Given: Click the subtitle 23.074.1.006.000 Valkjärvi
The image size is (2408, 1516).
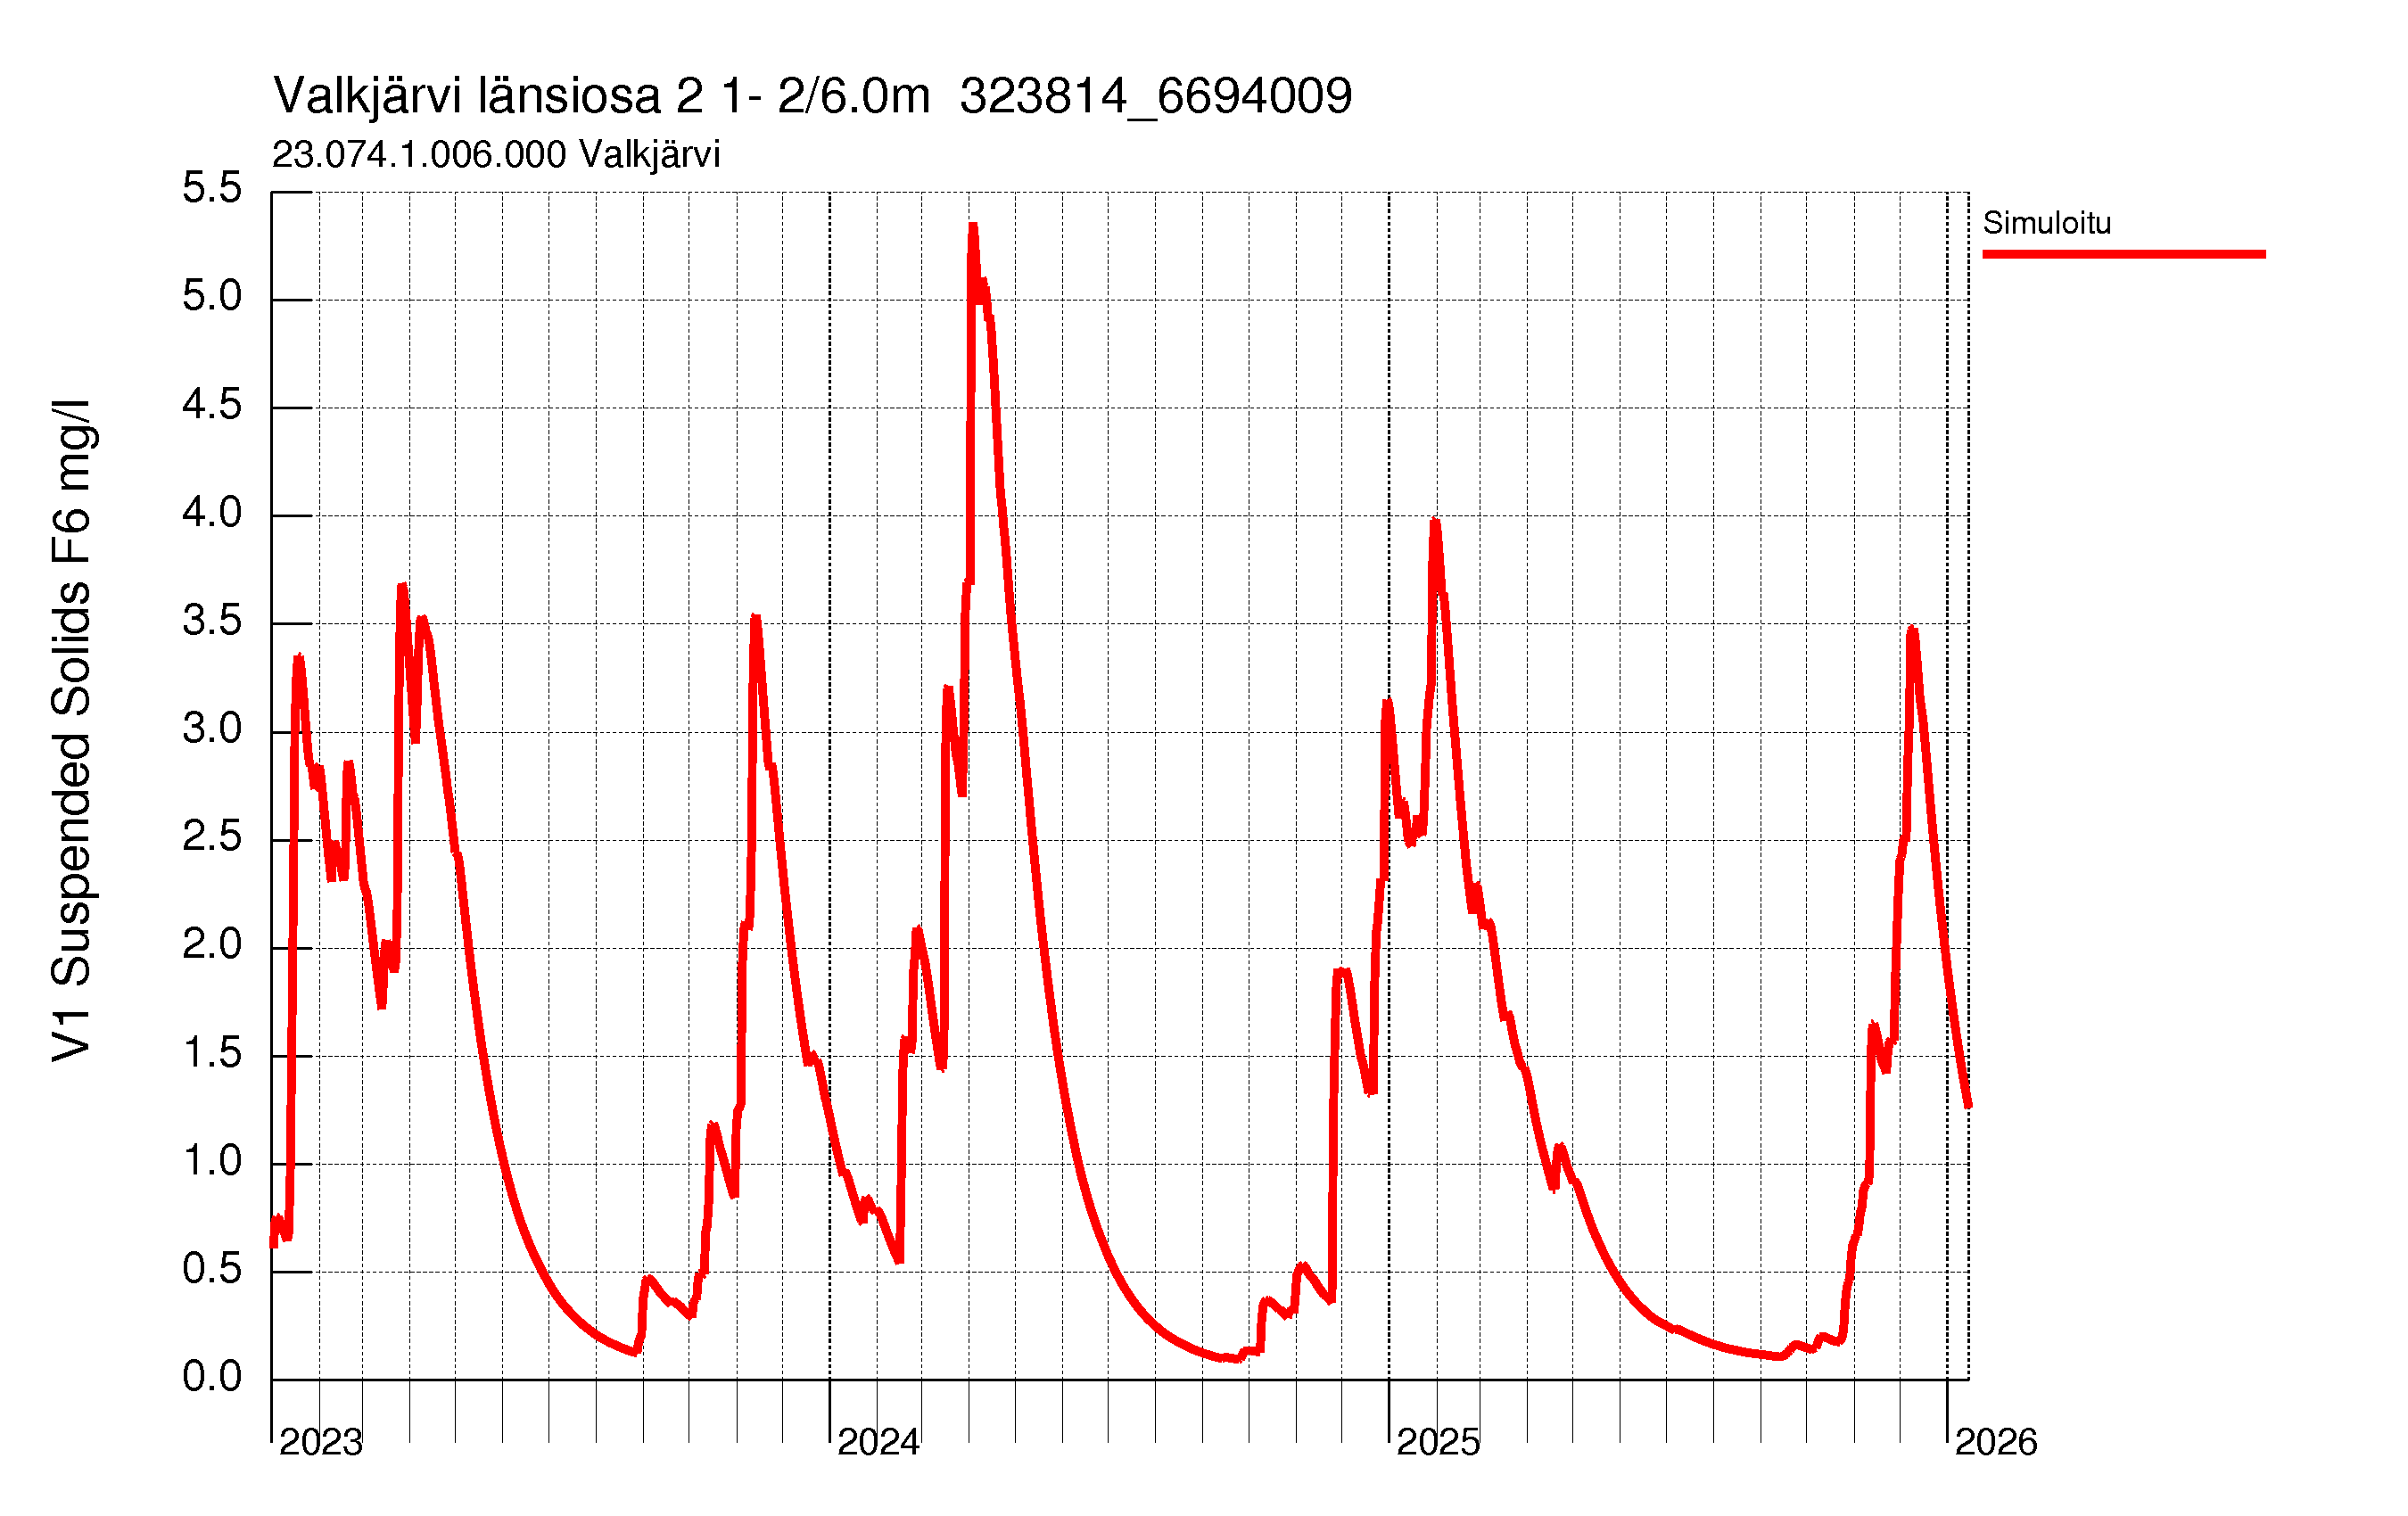Looking at the screenshot, I should point(495,155).
